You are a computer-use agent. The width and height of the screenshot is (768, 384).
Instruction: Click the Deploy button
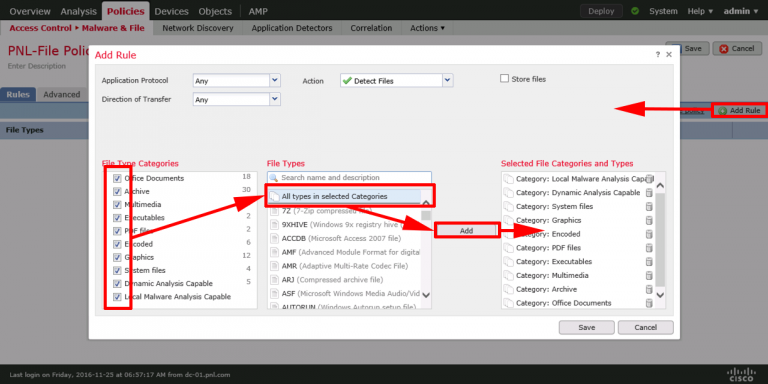pyautogui.click(x=601, y=11)
